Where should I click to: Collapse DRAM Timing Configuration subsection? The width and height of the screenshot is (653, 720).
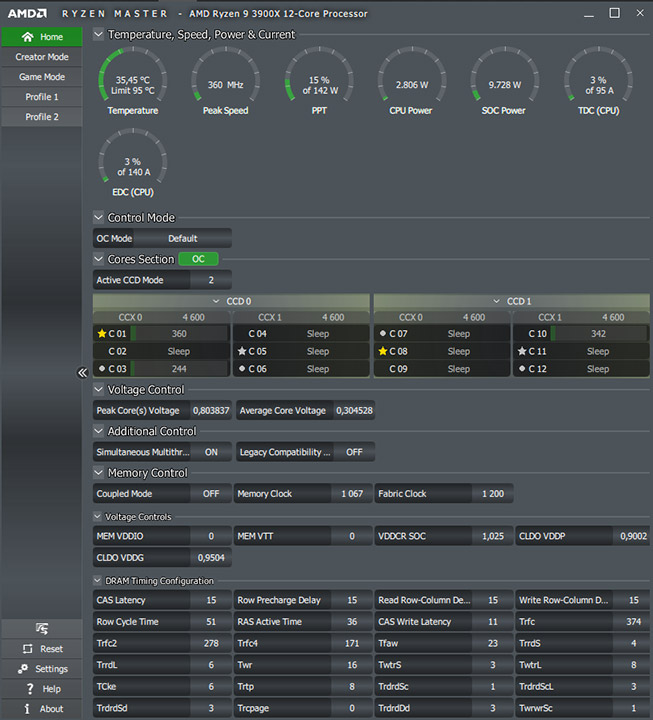[97, 580]
